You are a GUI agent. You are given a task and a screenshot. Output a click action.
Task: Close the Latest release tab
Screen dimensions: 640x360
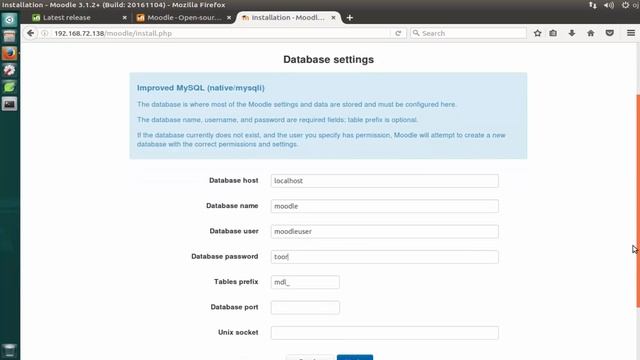tap(124, 18)
